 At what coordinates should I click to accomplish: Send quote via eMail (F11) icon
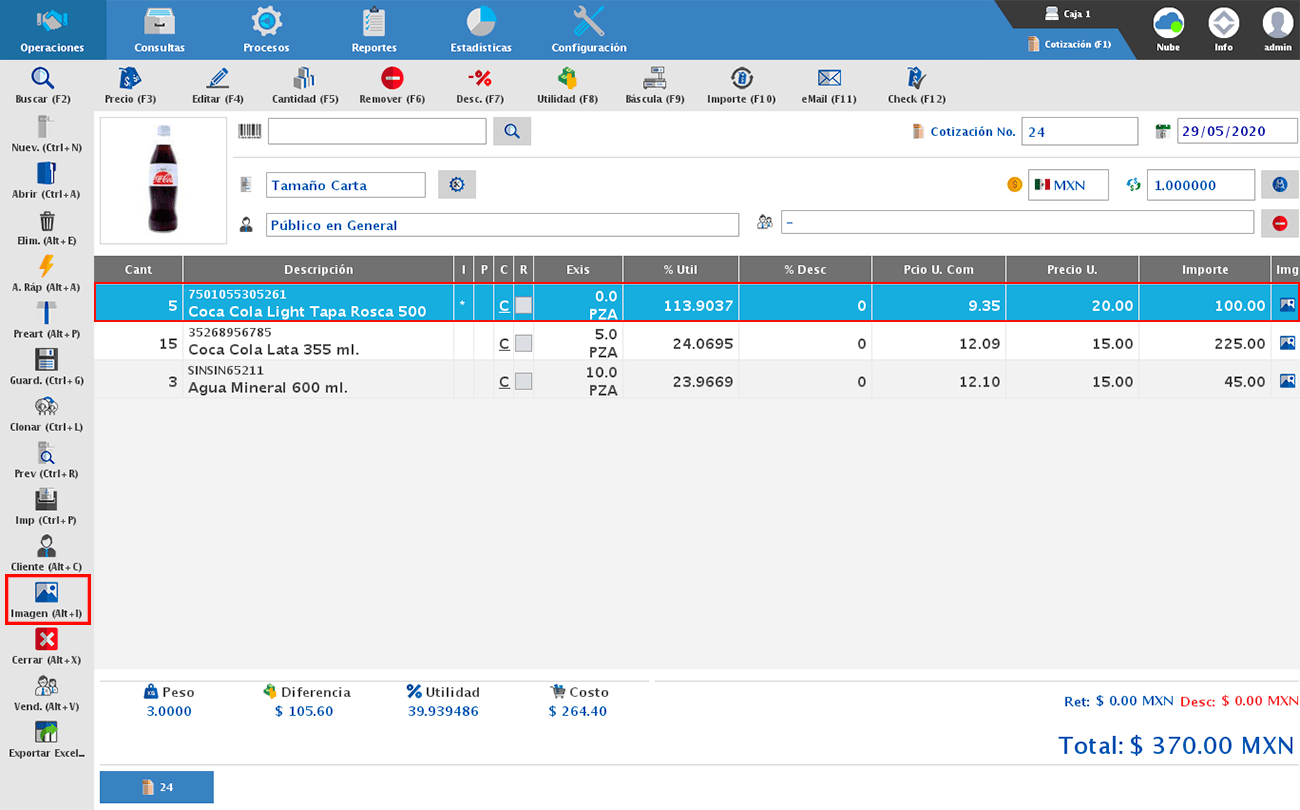click(x=828, y=79)
